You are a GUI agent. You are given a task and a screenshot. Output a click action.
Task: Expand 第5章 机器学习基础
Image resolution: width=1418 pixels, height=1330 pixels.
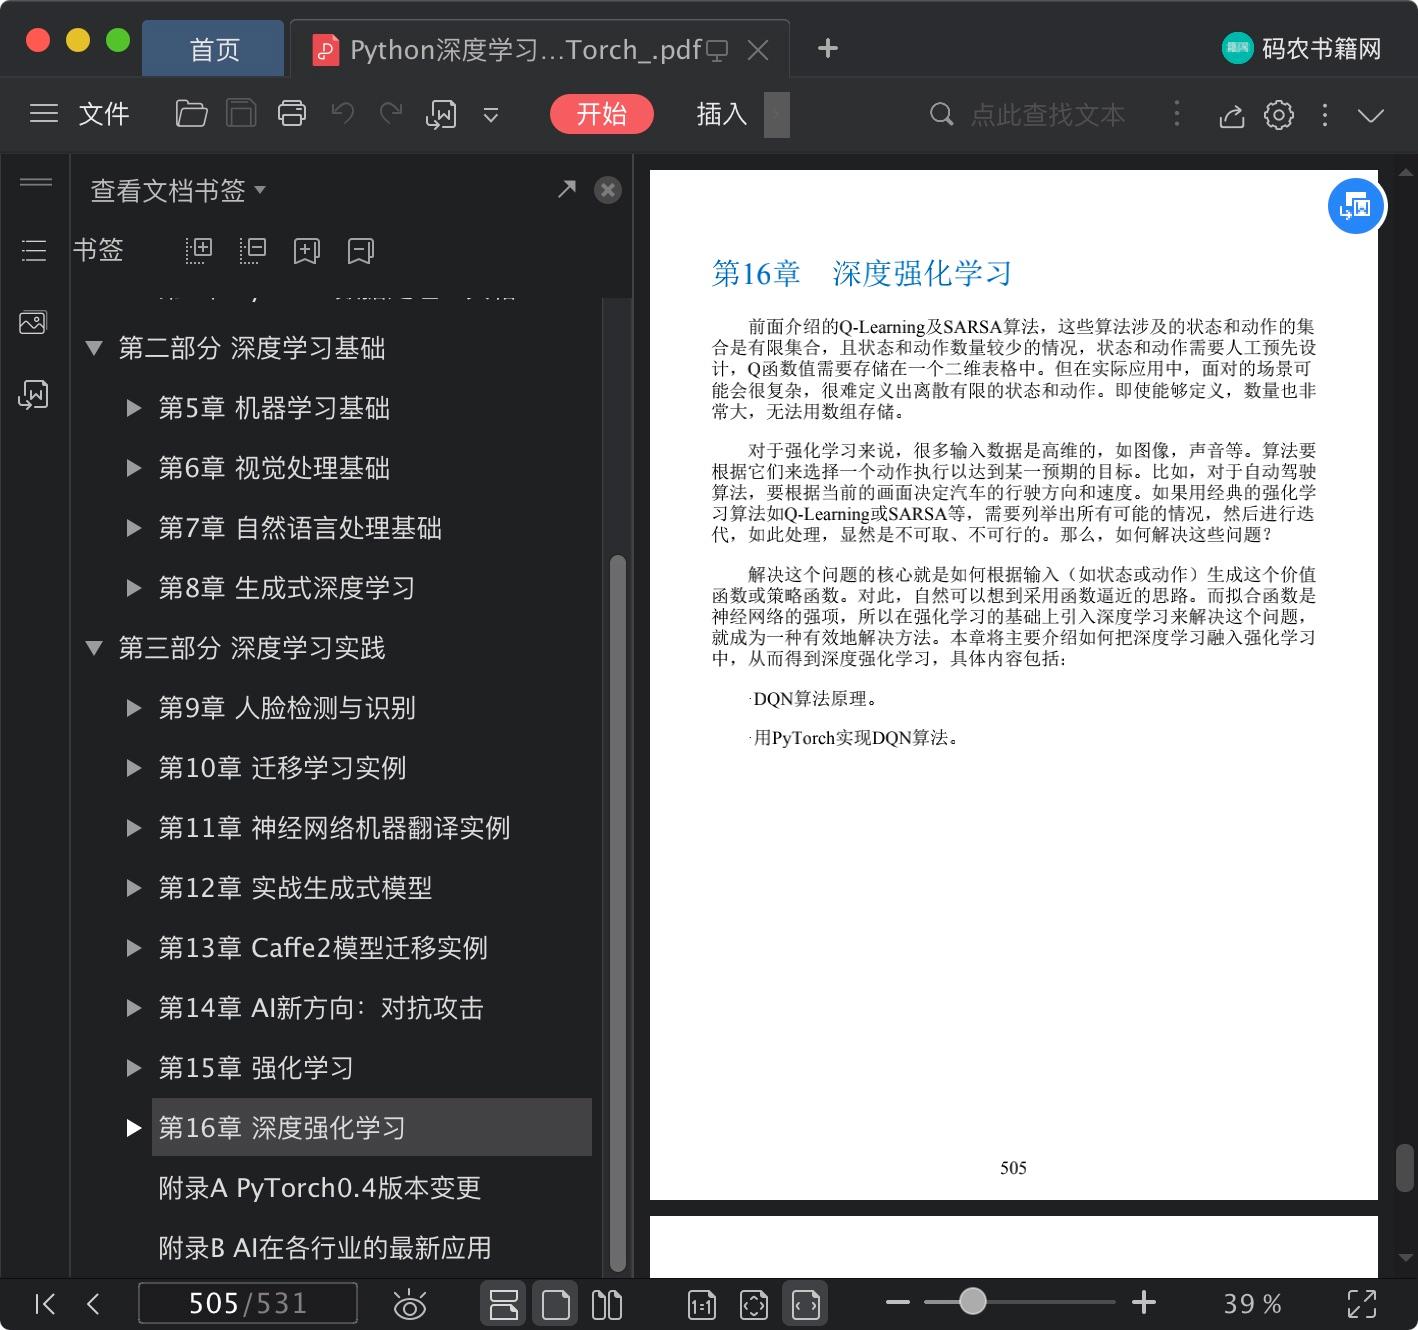[134, 408]
